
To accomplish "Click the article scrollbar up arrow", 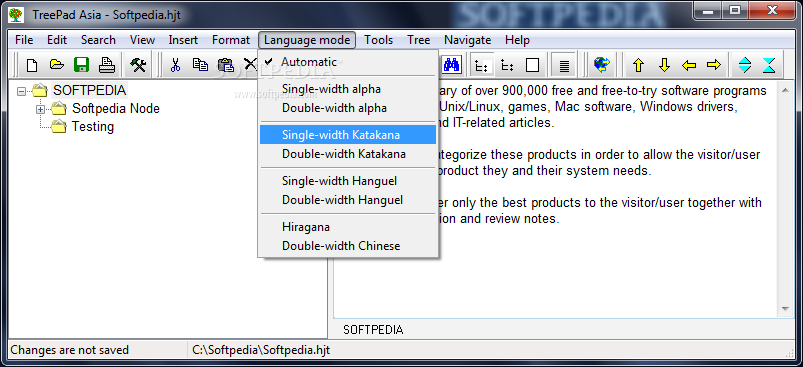I will pyautogui.click(x=785, y=90).
